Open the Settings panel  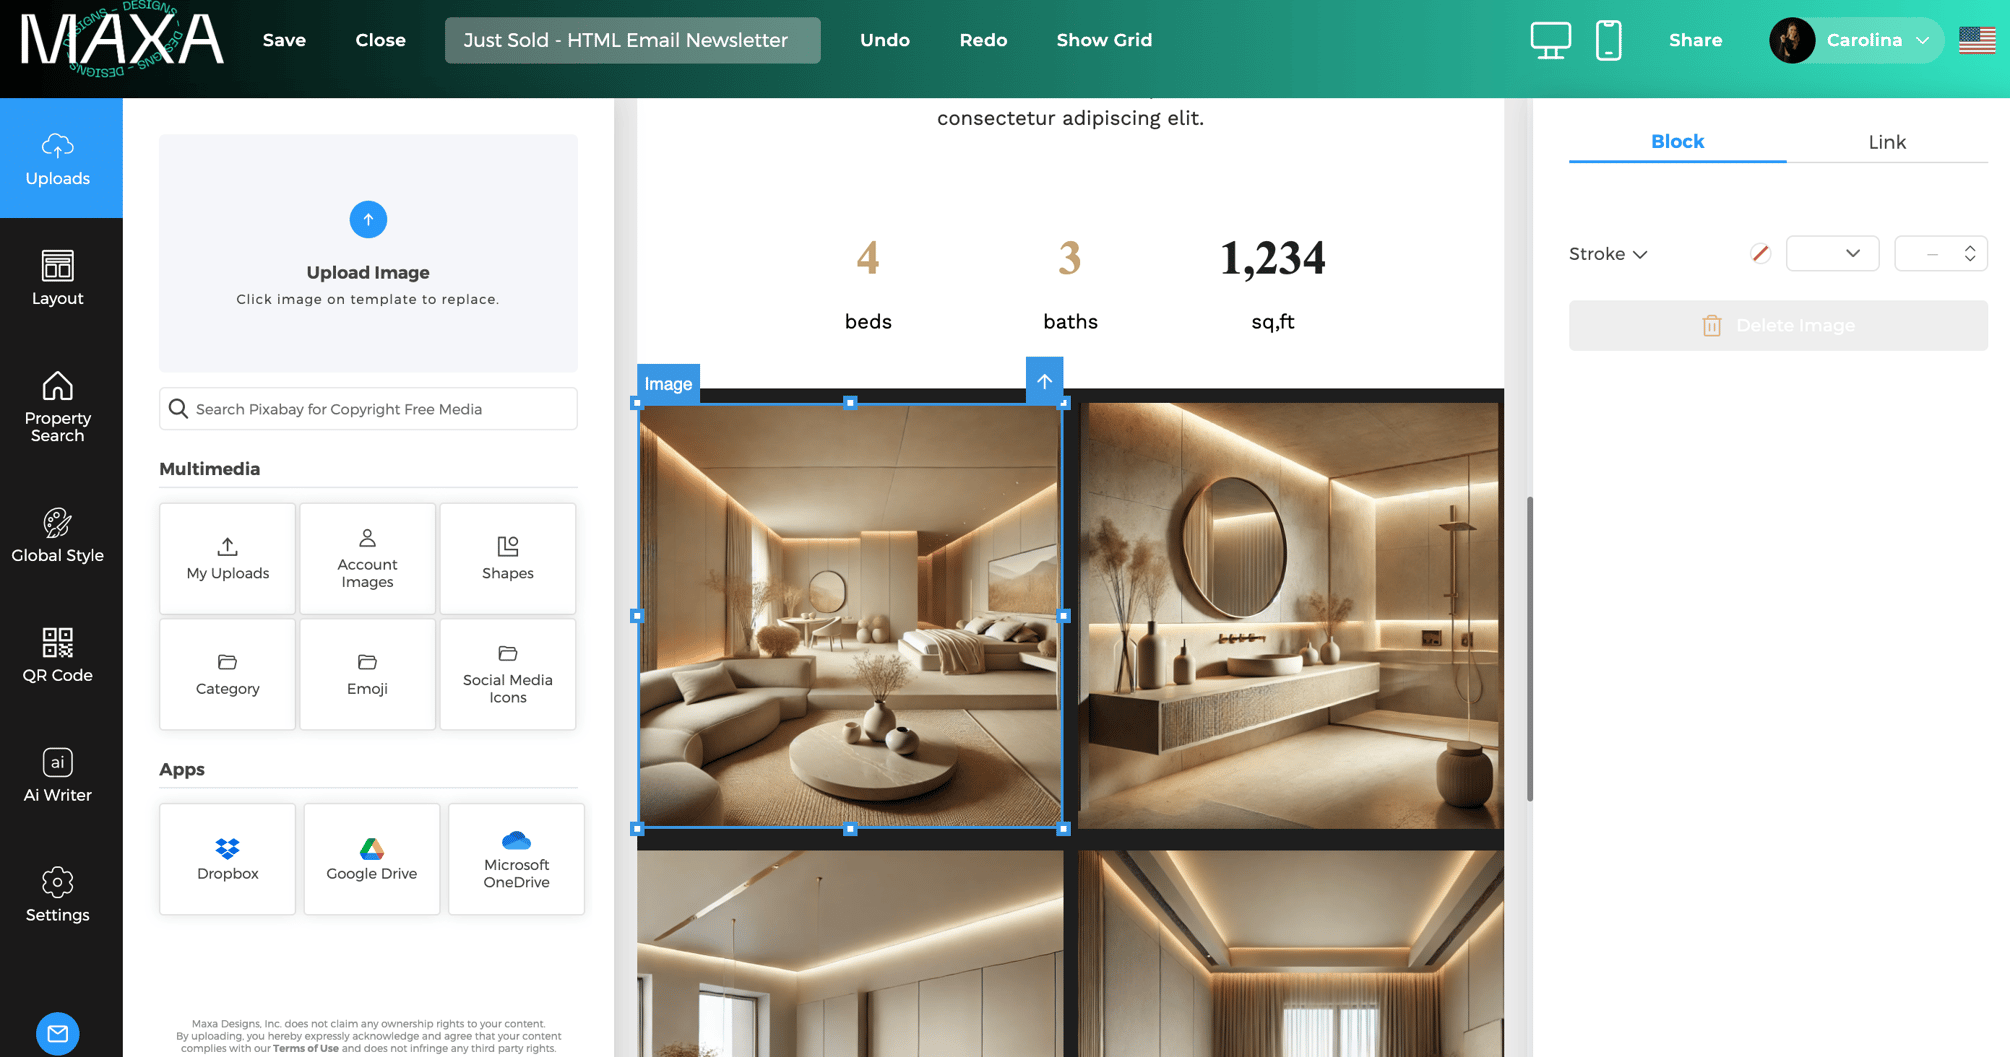(x=57, y=893)
